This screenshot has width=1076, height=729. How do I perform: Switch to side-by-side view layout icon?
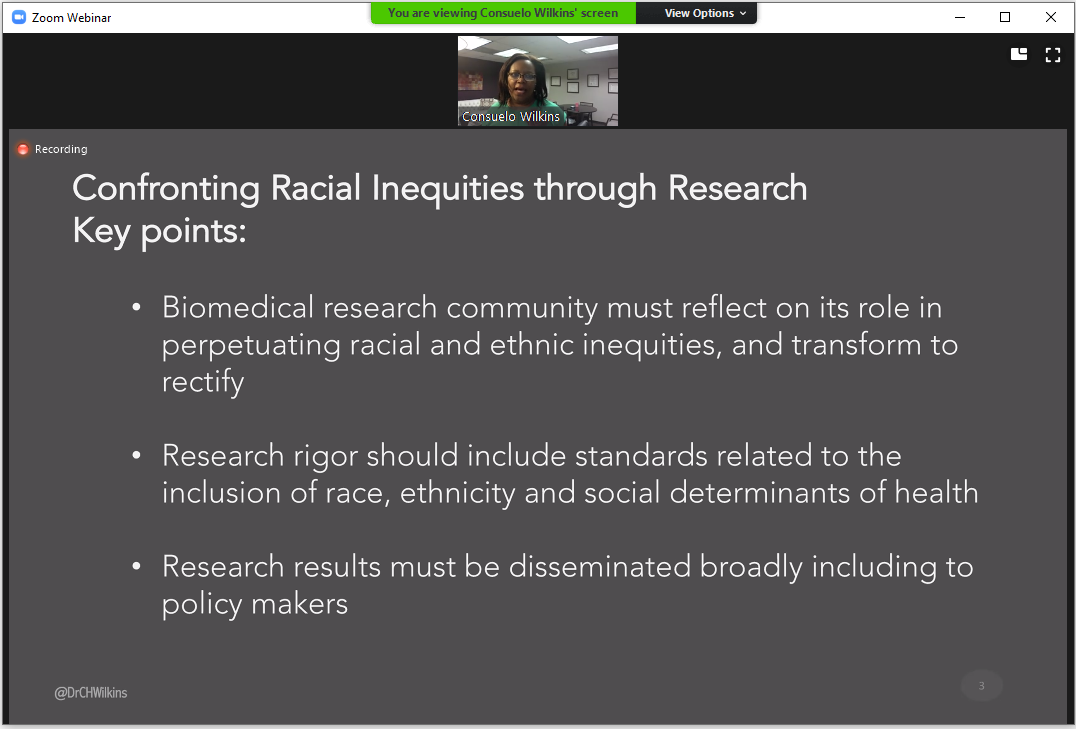1019,55
